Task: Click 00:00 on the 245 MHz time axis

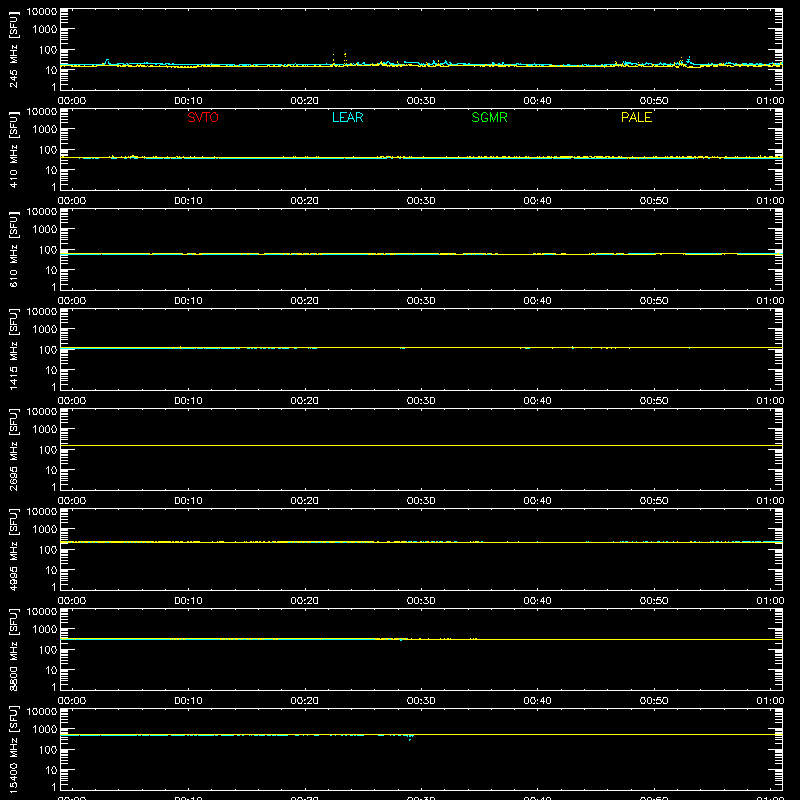Action: tap(72, 101)
